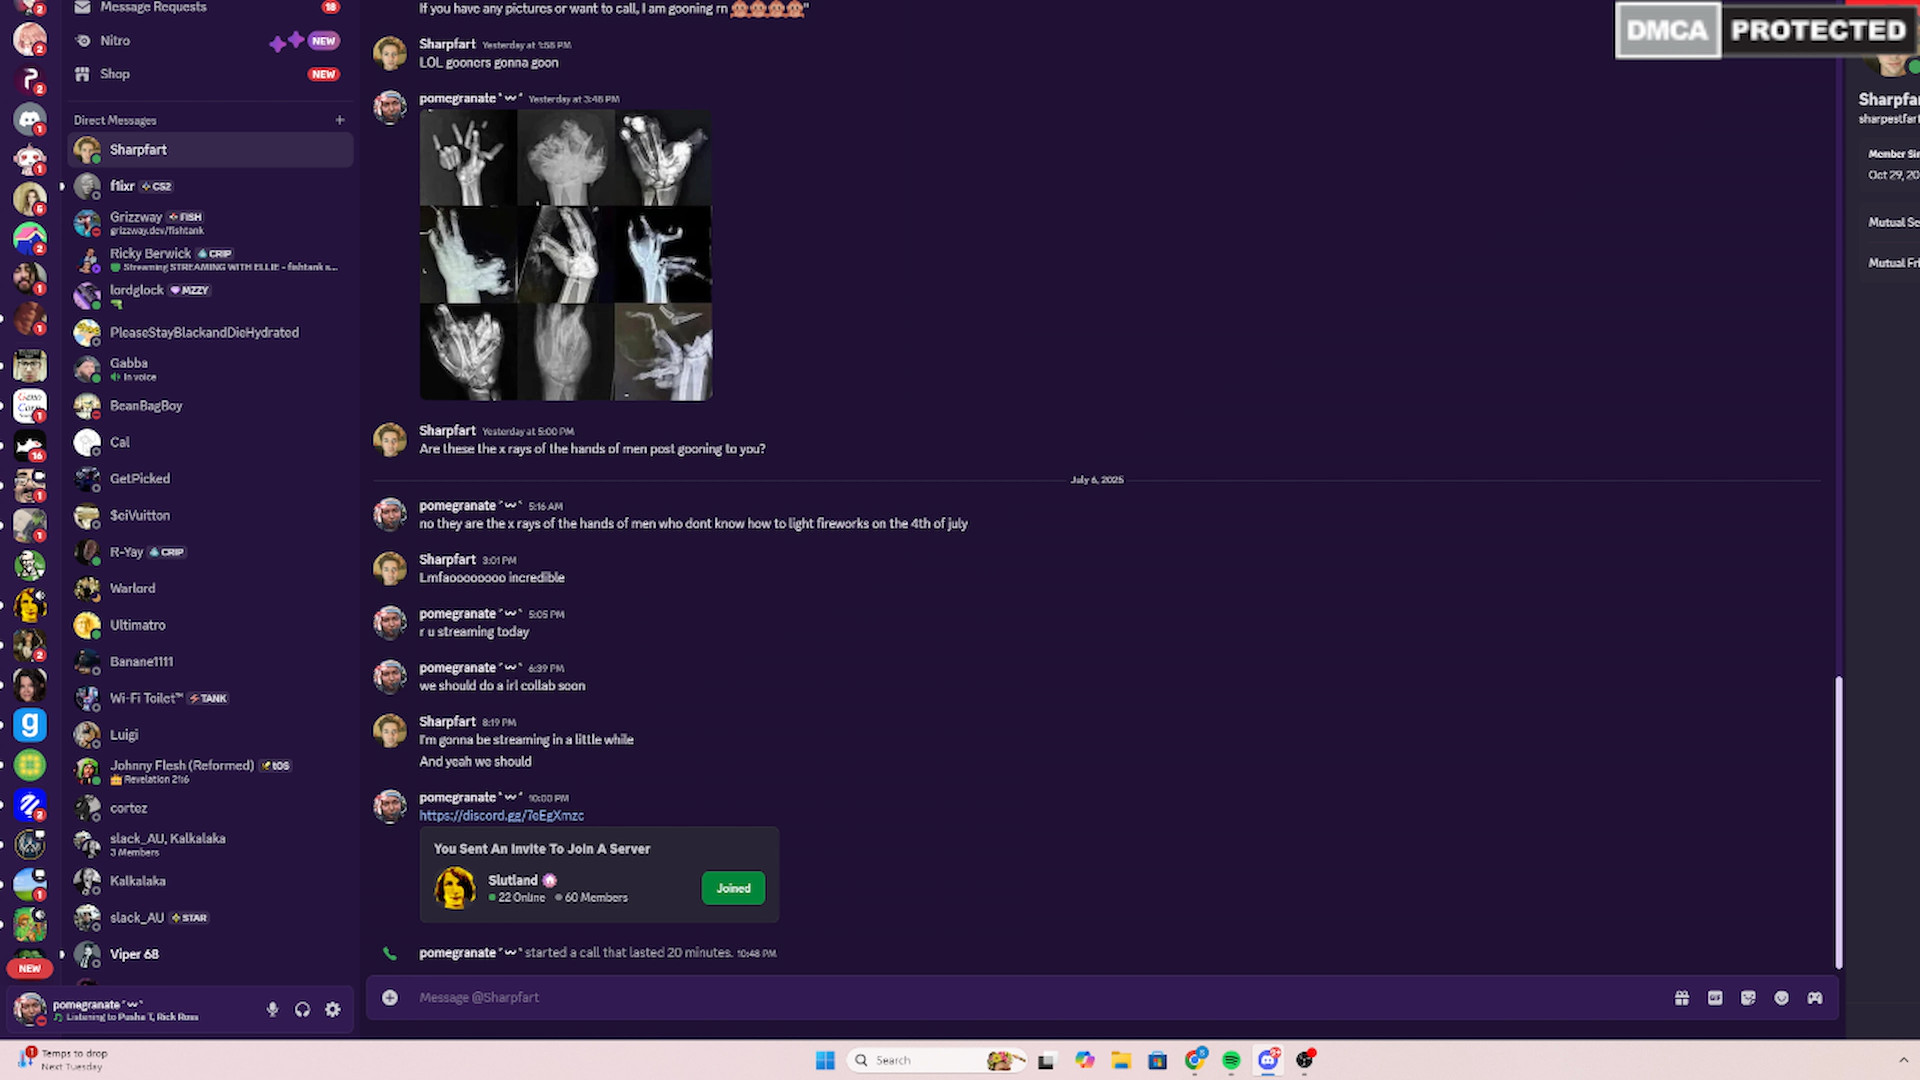
Task: Open the lordglock conversation
Action: point(210,296)
